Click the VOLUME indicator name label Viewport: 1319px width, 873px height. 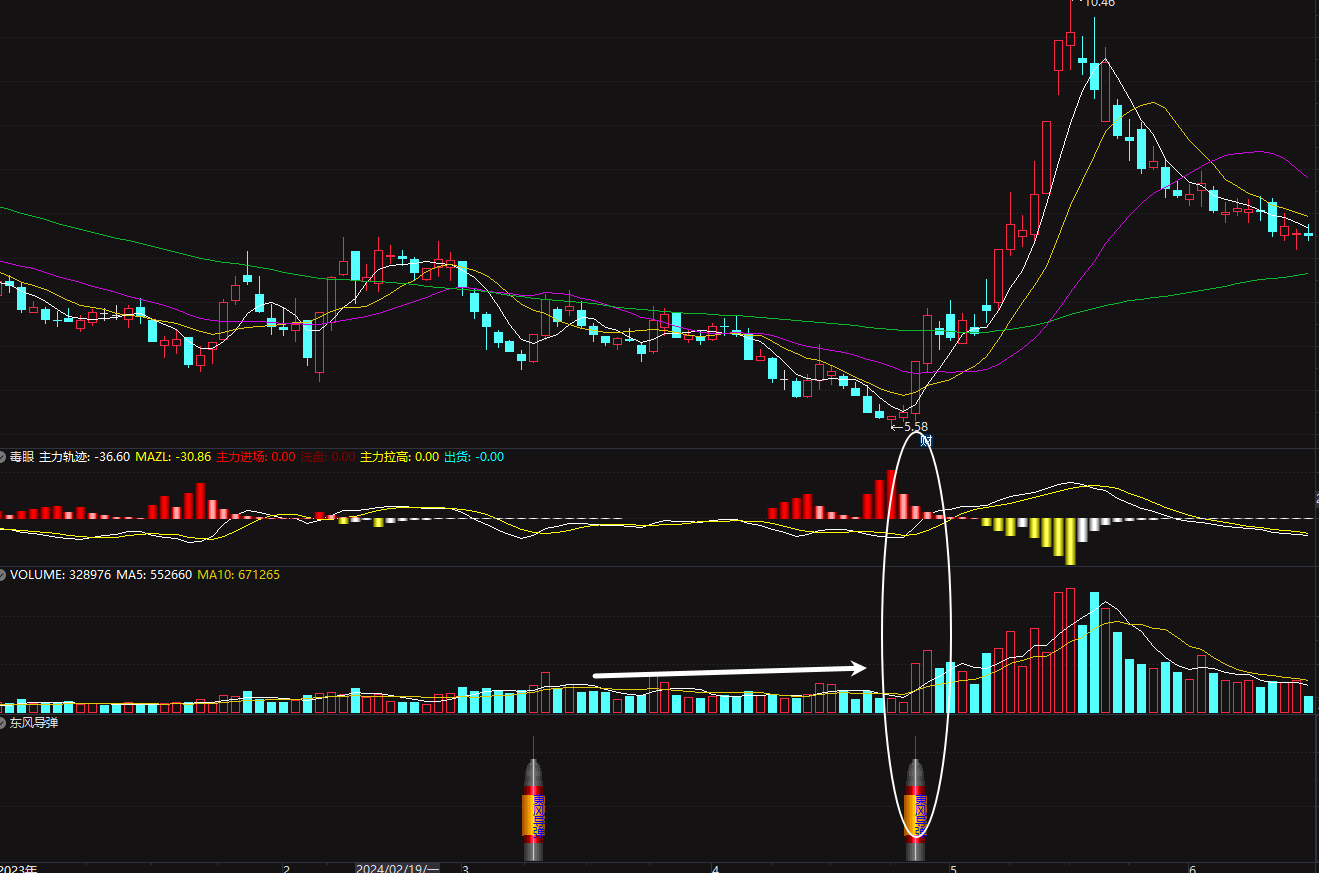coord(36,575)
